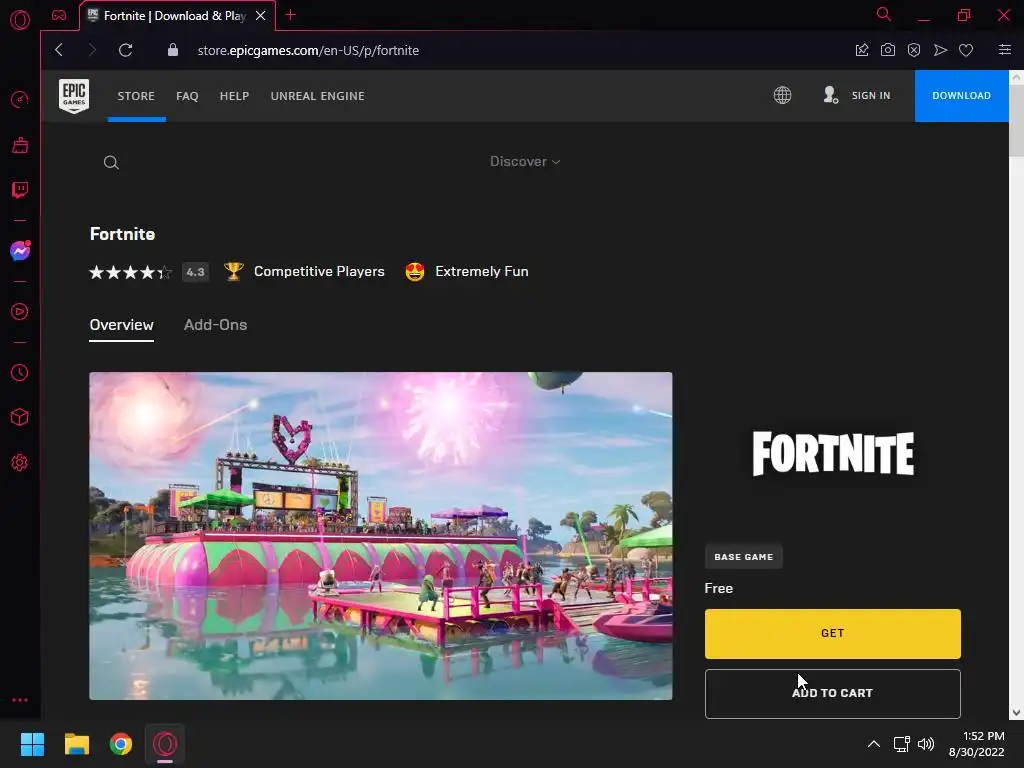Go back to previous page
Image resolution: width=1024 pixels, height=768 pixels.
[59, 50]
